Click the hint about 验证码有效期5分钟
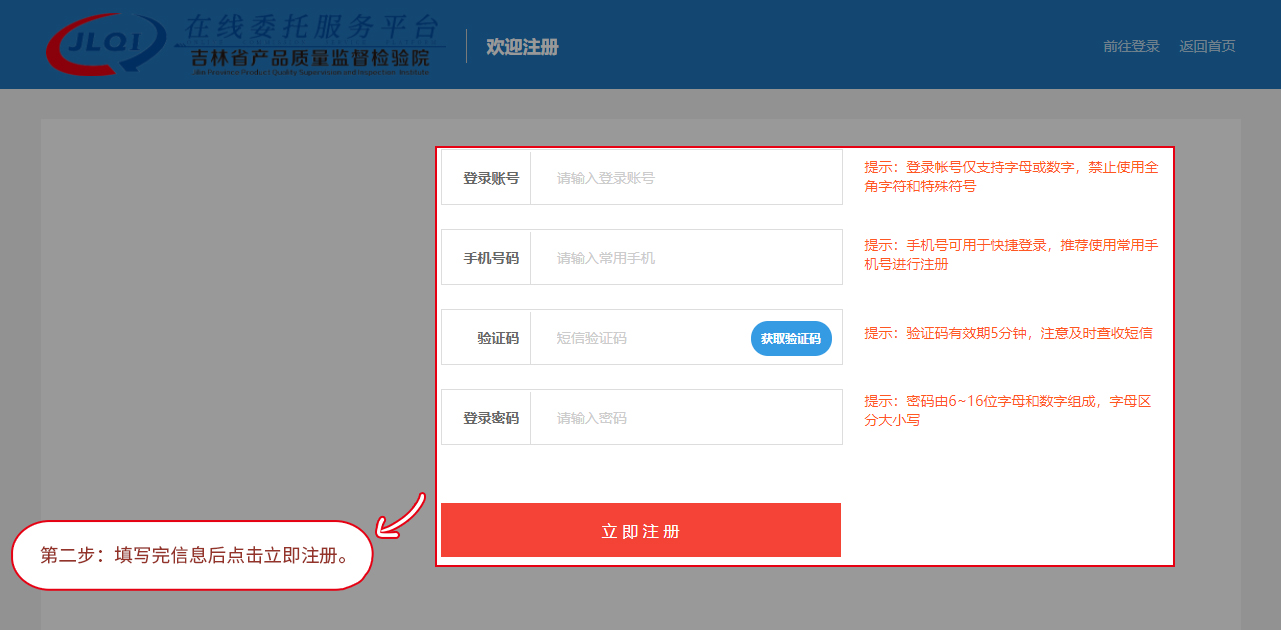Screen dimensions: 1281x630 [1008, 333]
